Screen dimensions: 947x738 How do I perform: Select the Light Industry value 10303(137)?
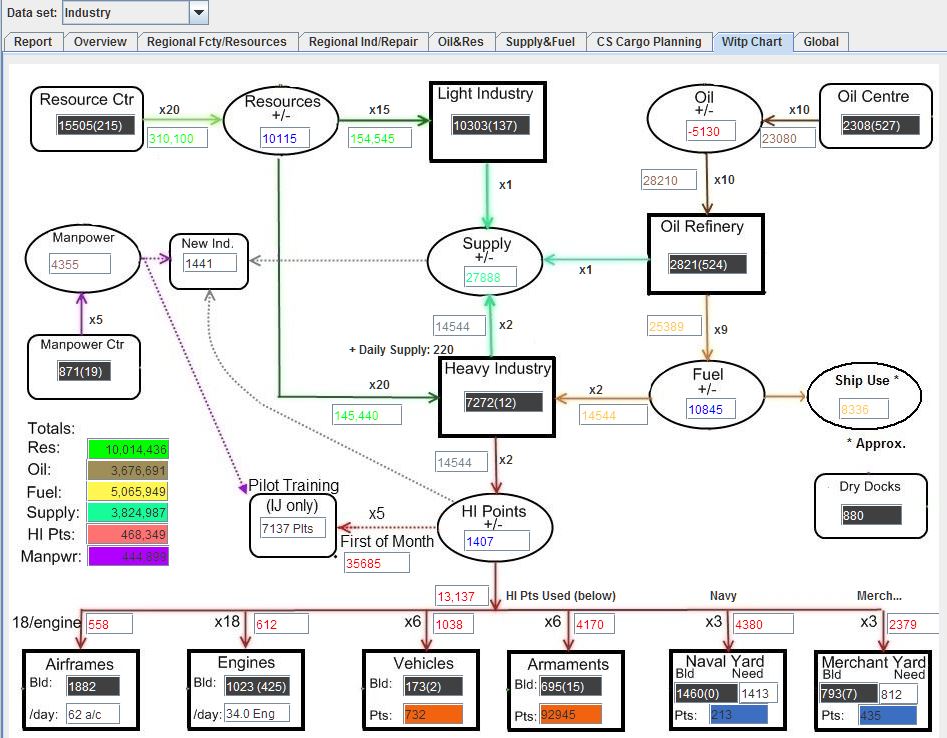click(x=491, y=125)
